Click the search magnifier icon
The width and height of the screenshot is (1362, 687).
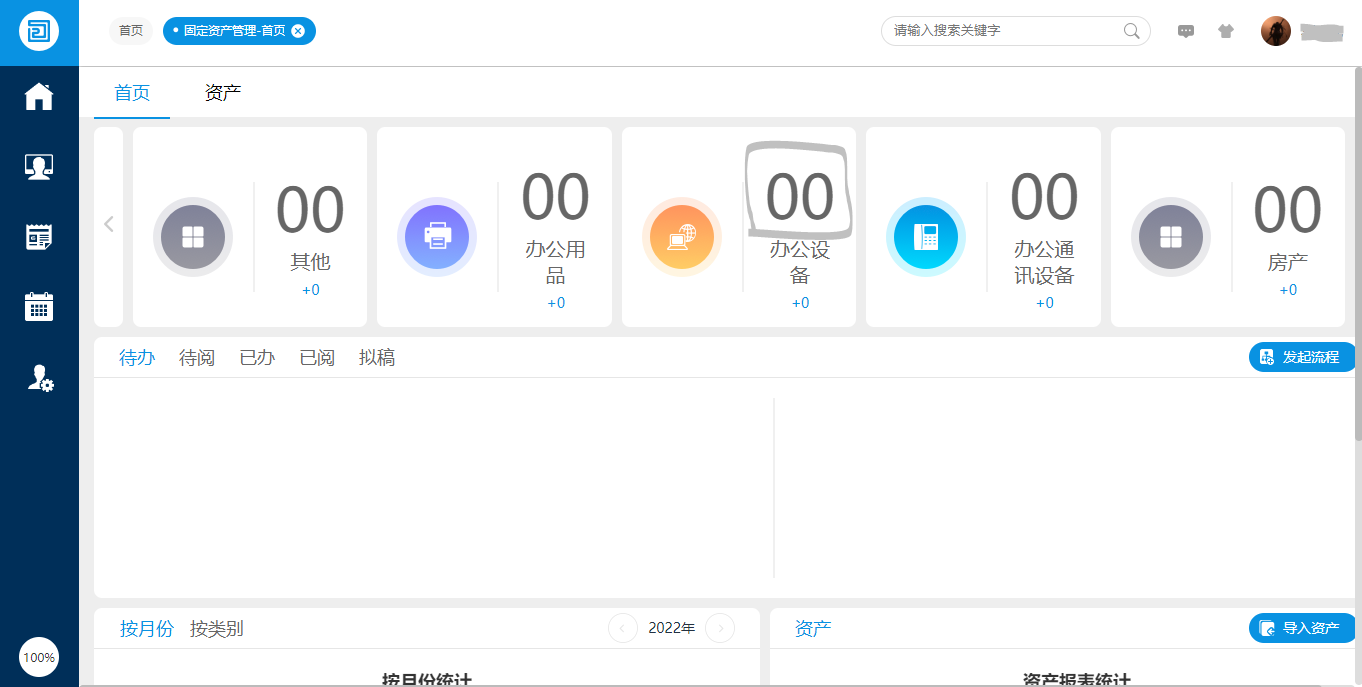coord(1131,31)
